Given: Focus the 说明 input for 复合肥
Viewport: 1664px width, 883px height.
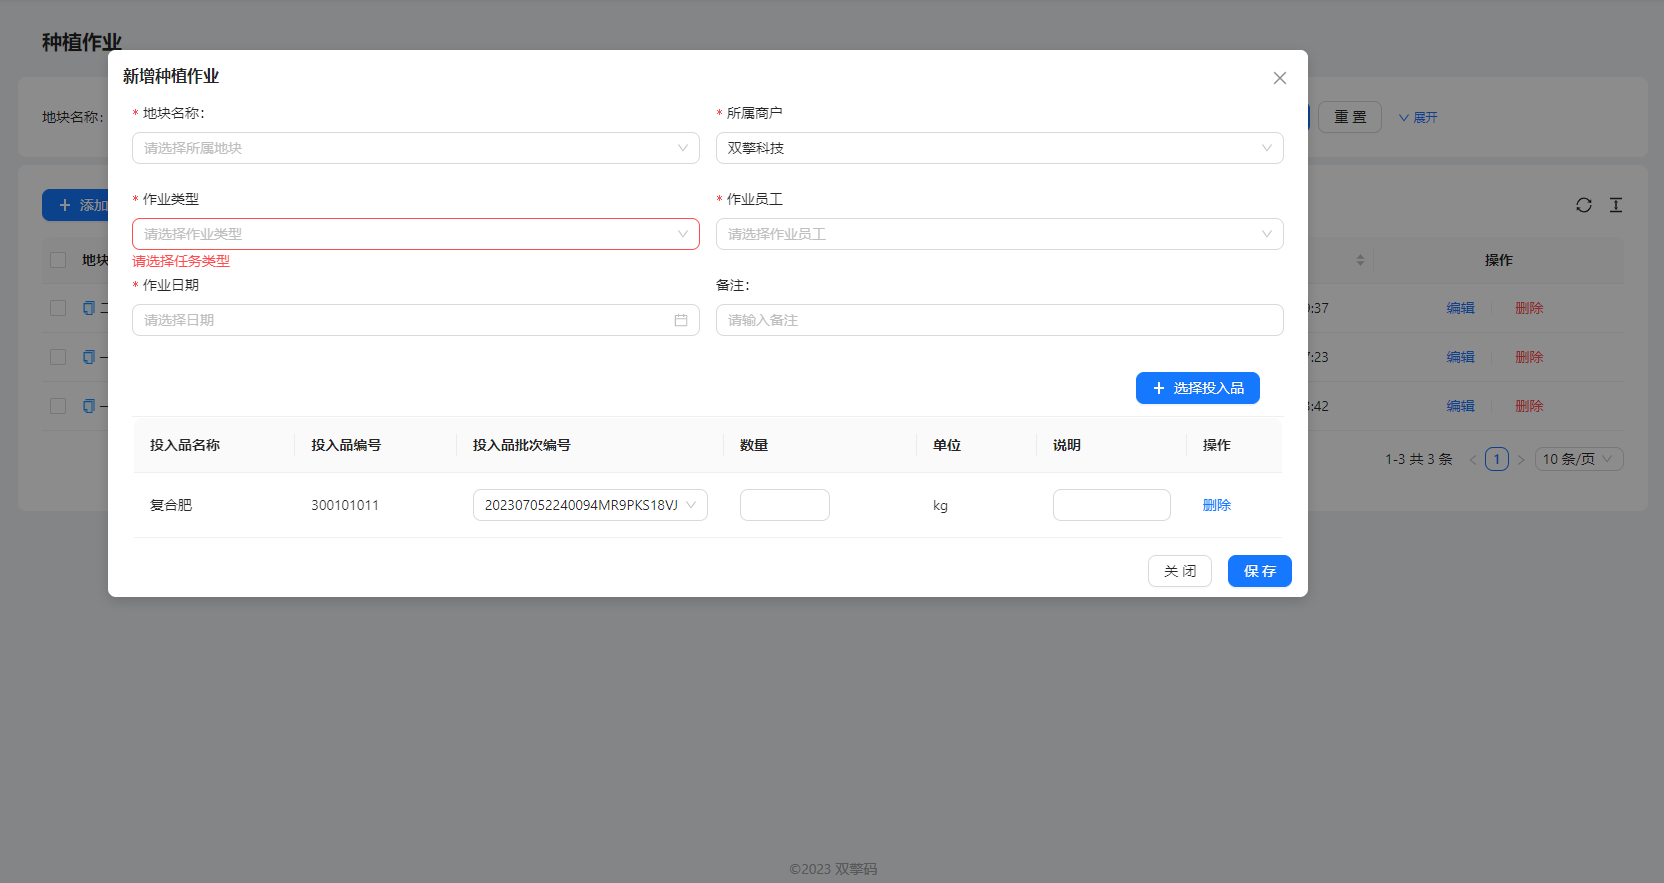Looking at the screenshot, I should 1111,505.
